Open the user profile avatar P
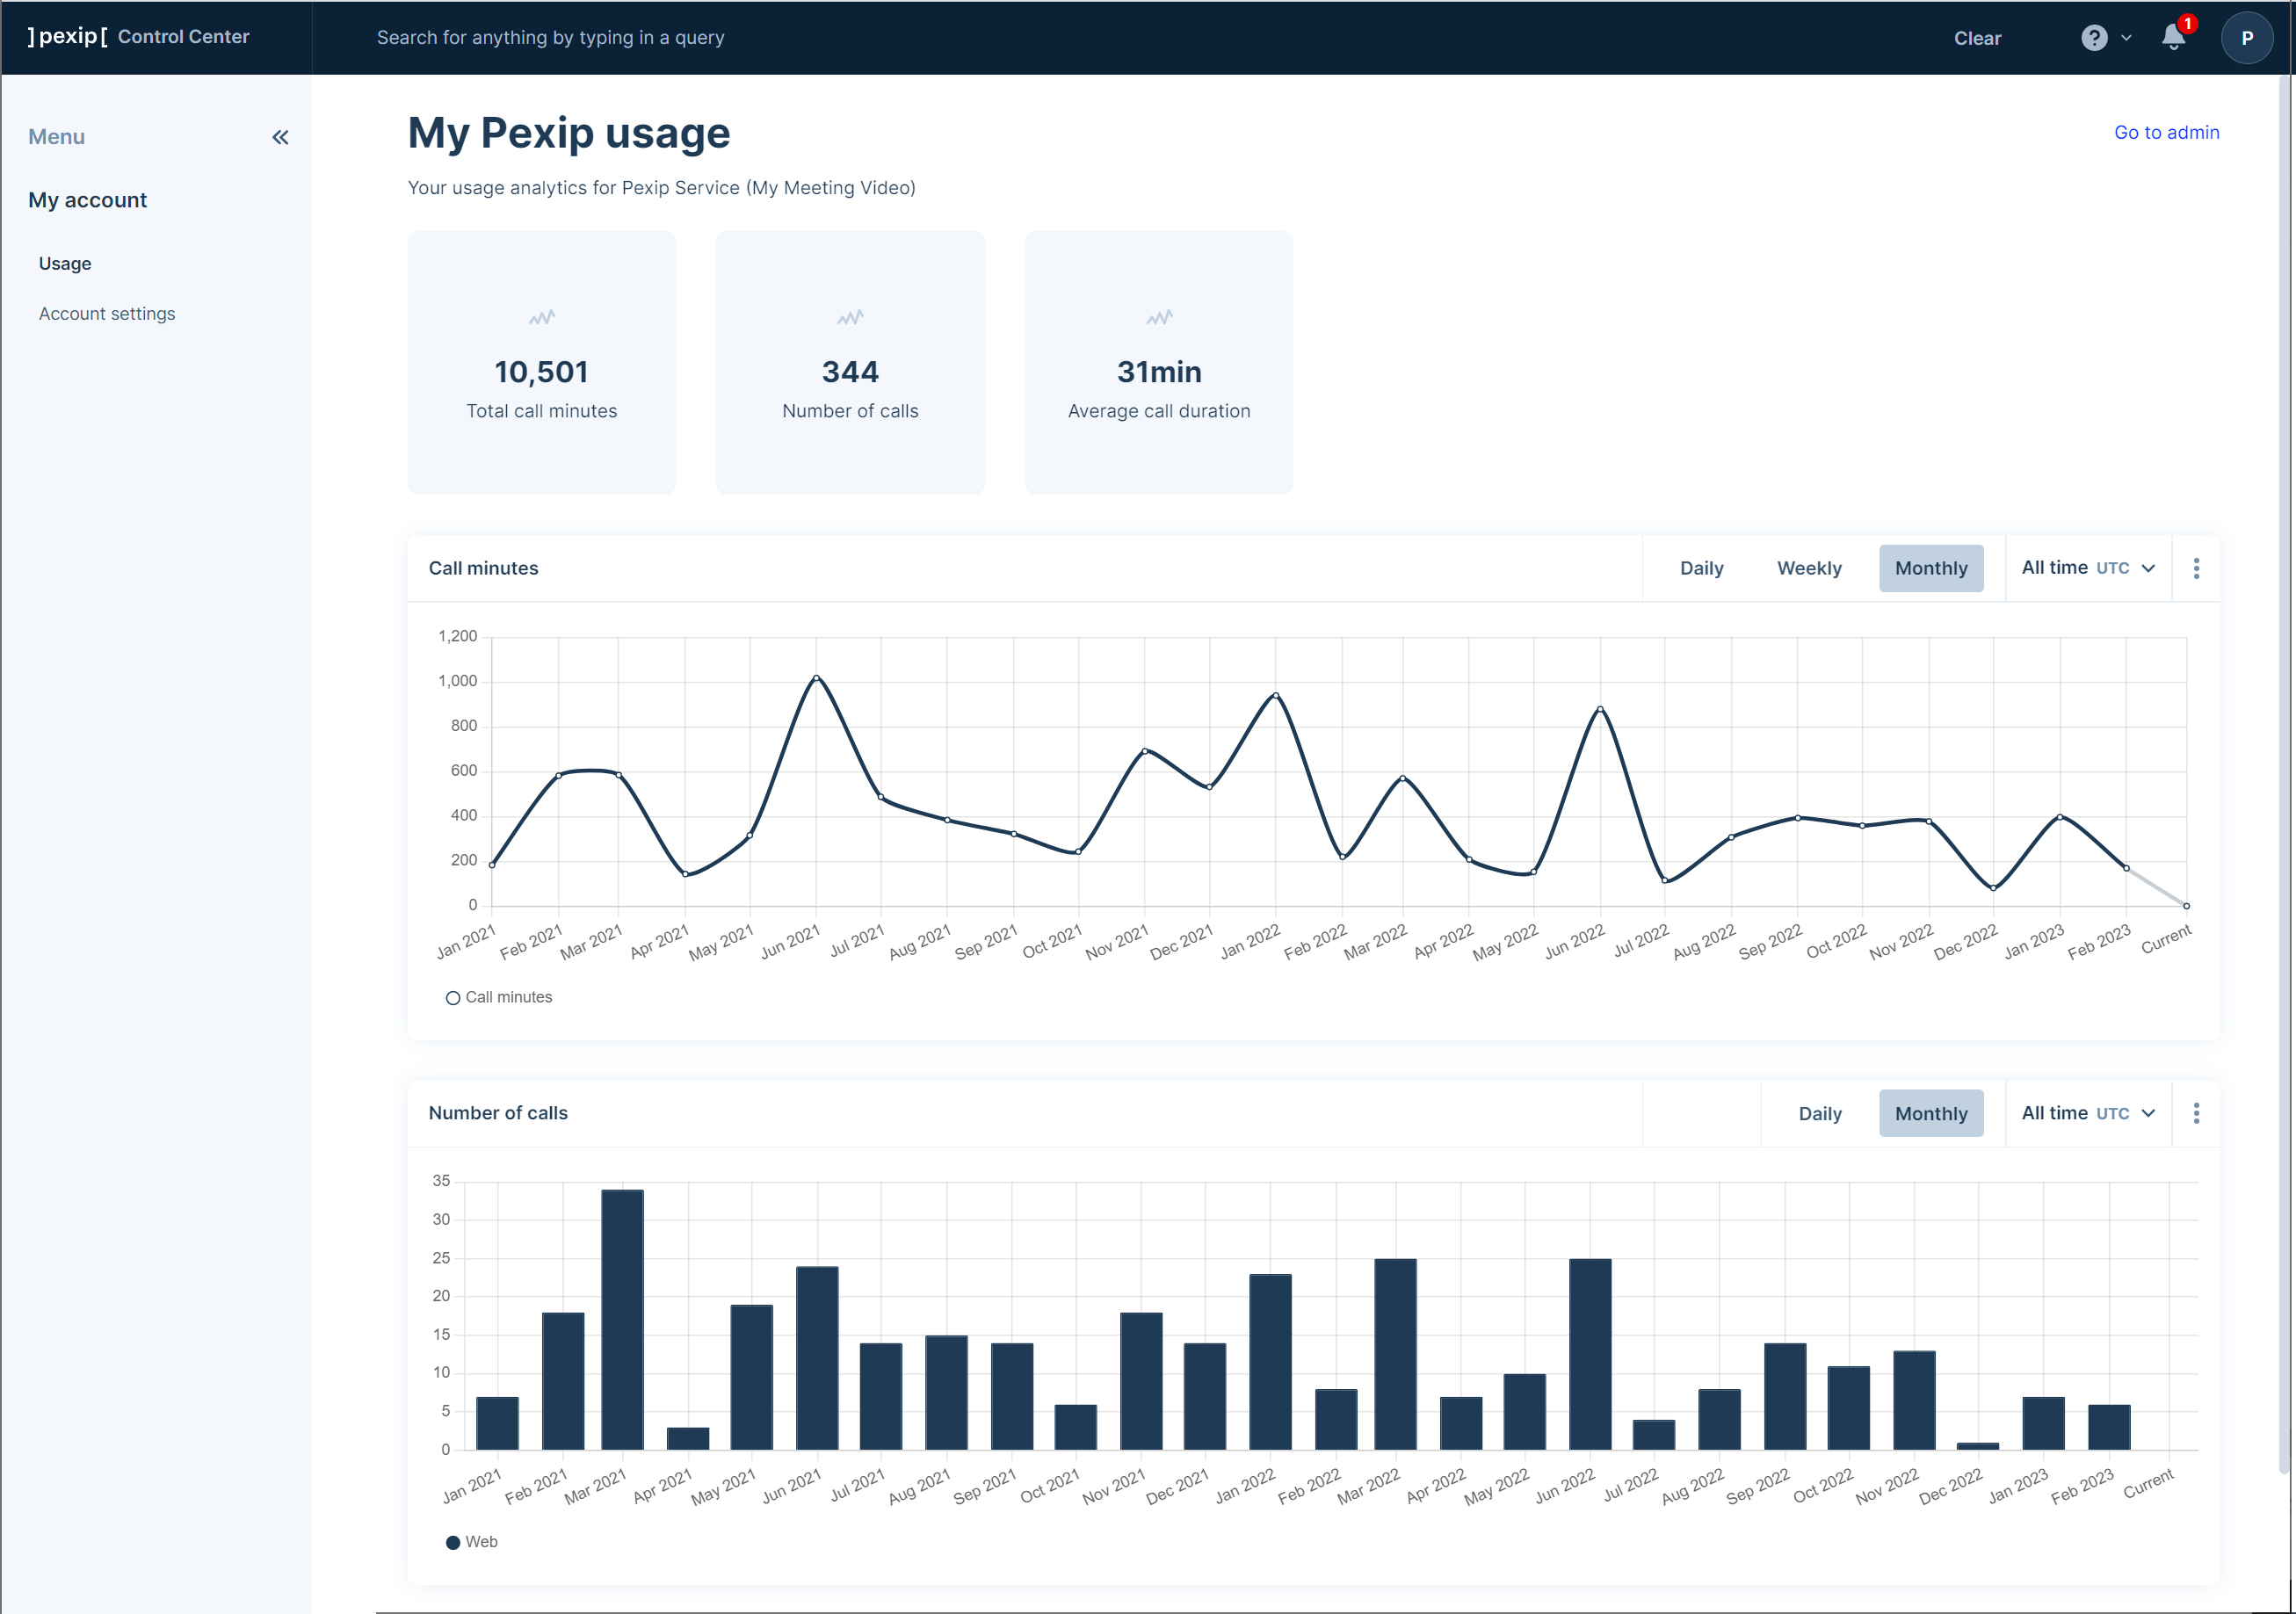 click(x=2246, y=38)
